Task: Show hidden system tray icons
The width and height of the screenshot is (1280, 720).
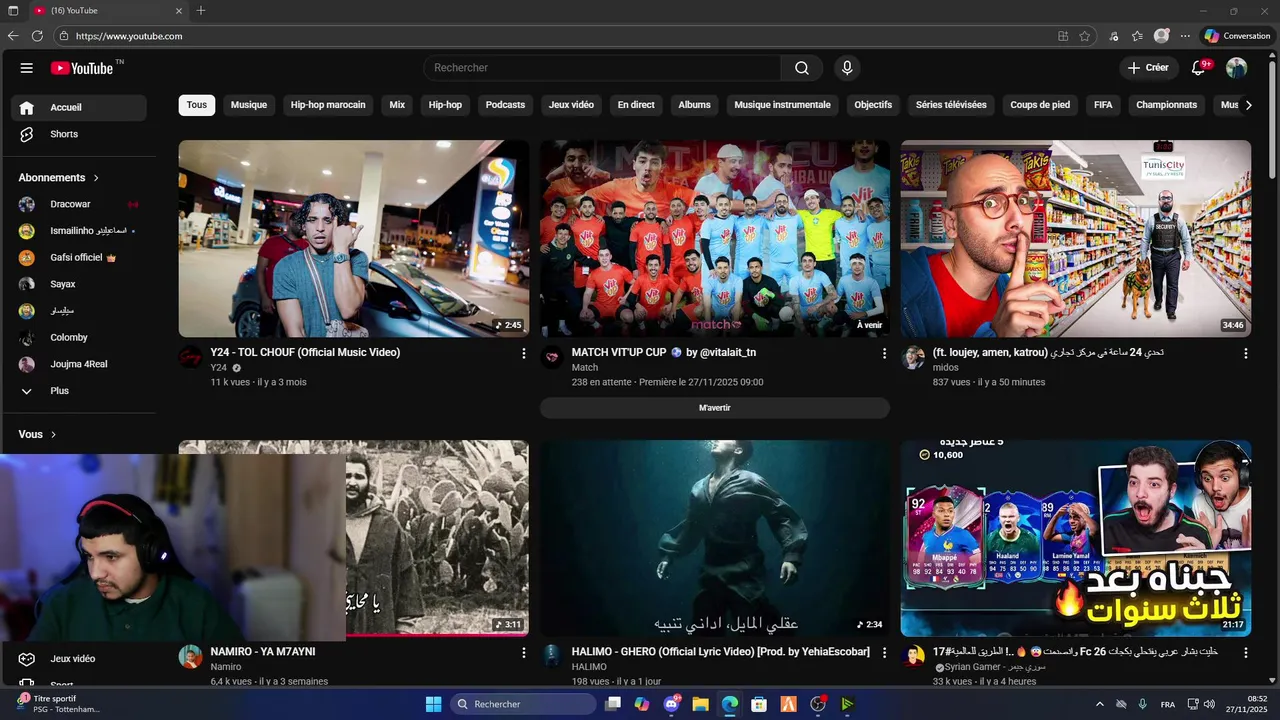Action: click(1100, 704)
